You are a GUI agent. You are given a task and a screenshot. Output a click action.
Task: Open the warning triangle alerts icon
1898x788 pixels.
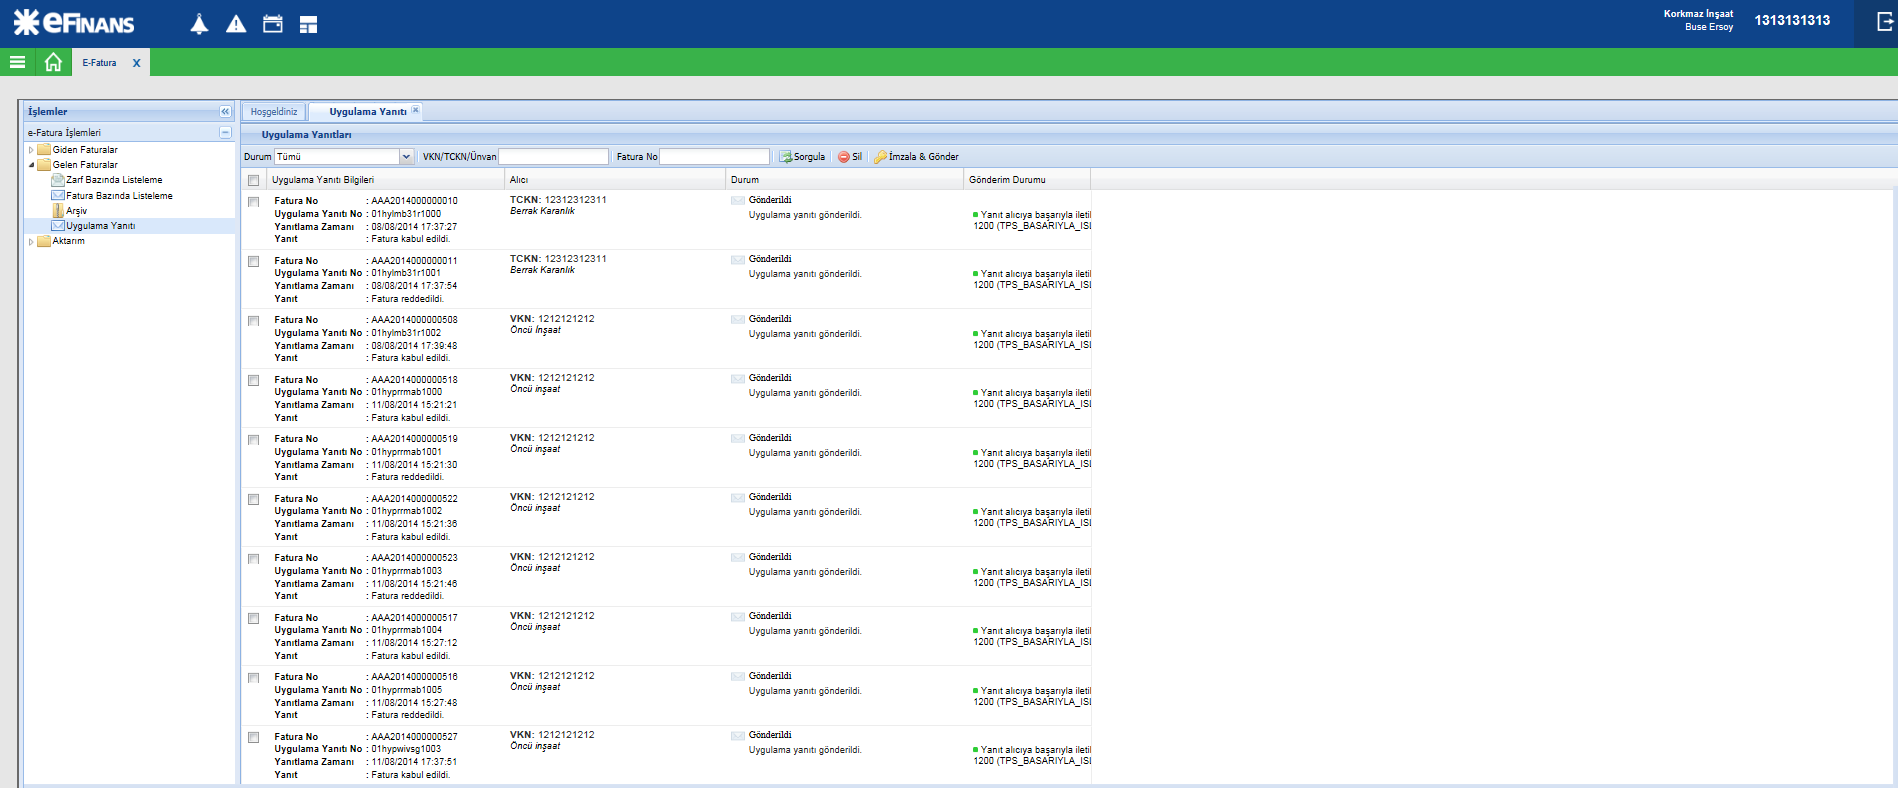coord(236,24)
